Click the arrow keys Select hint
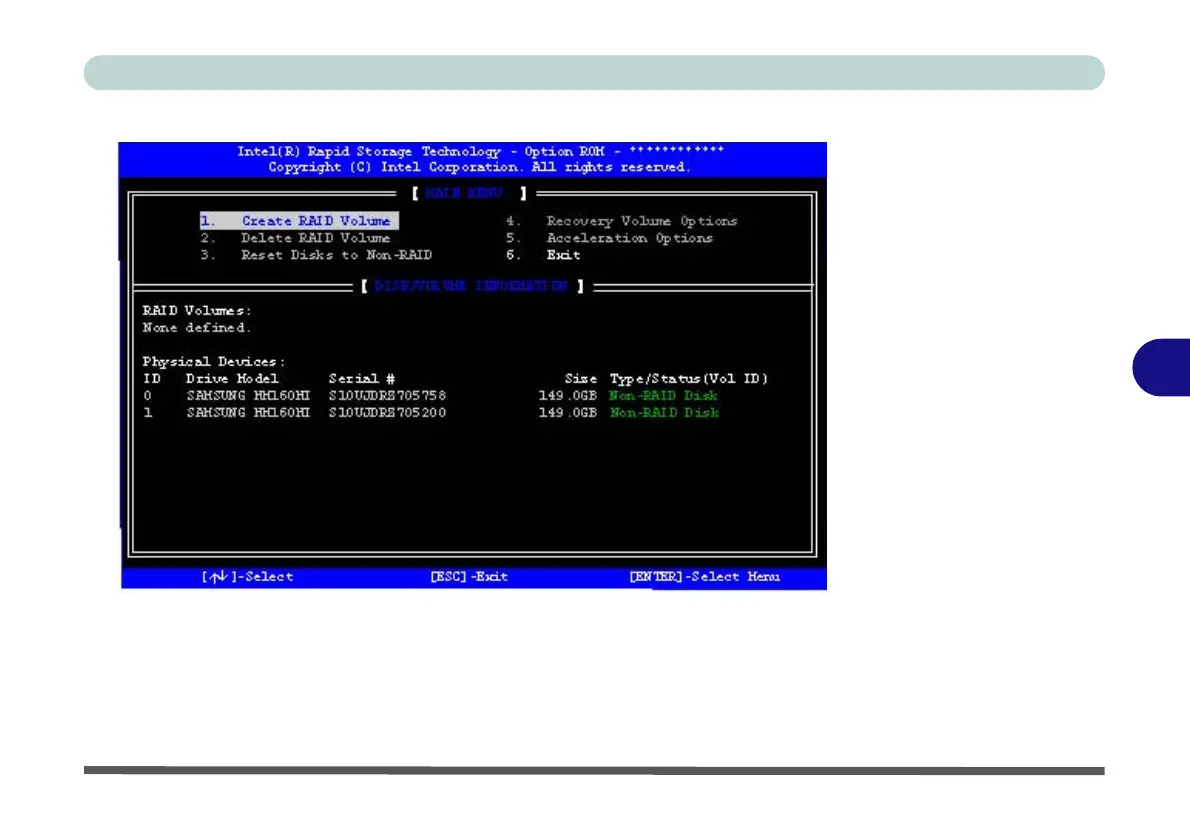This screenshot has width=1190, height=838. click(247, 577)
